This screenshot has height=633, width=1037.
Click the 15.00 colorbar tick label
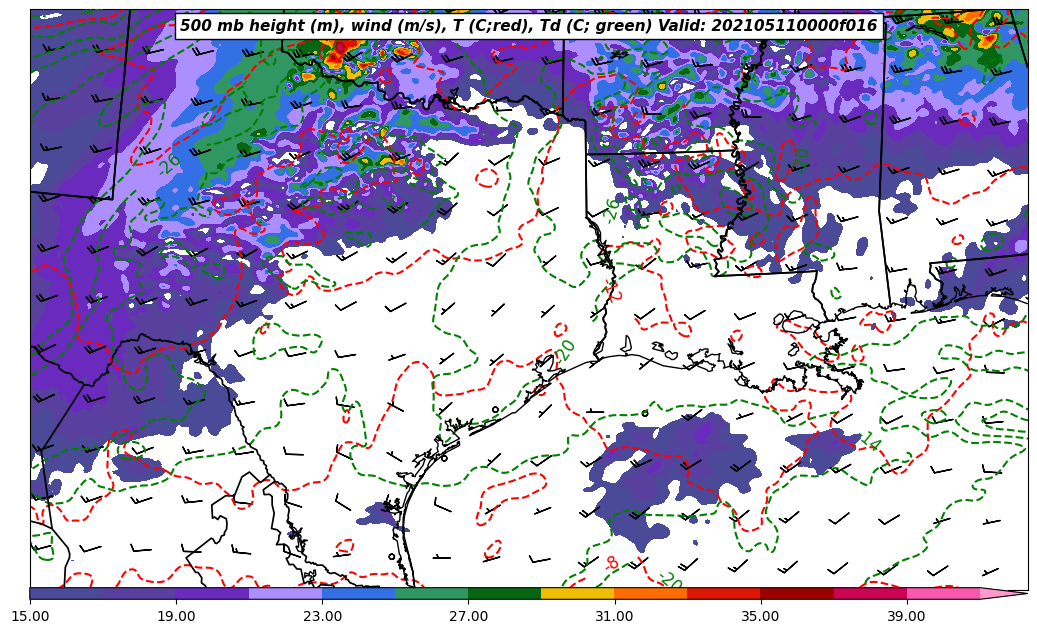click(30, 616)
